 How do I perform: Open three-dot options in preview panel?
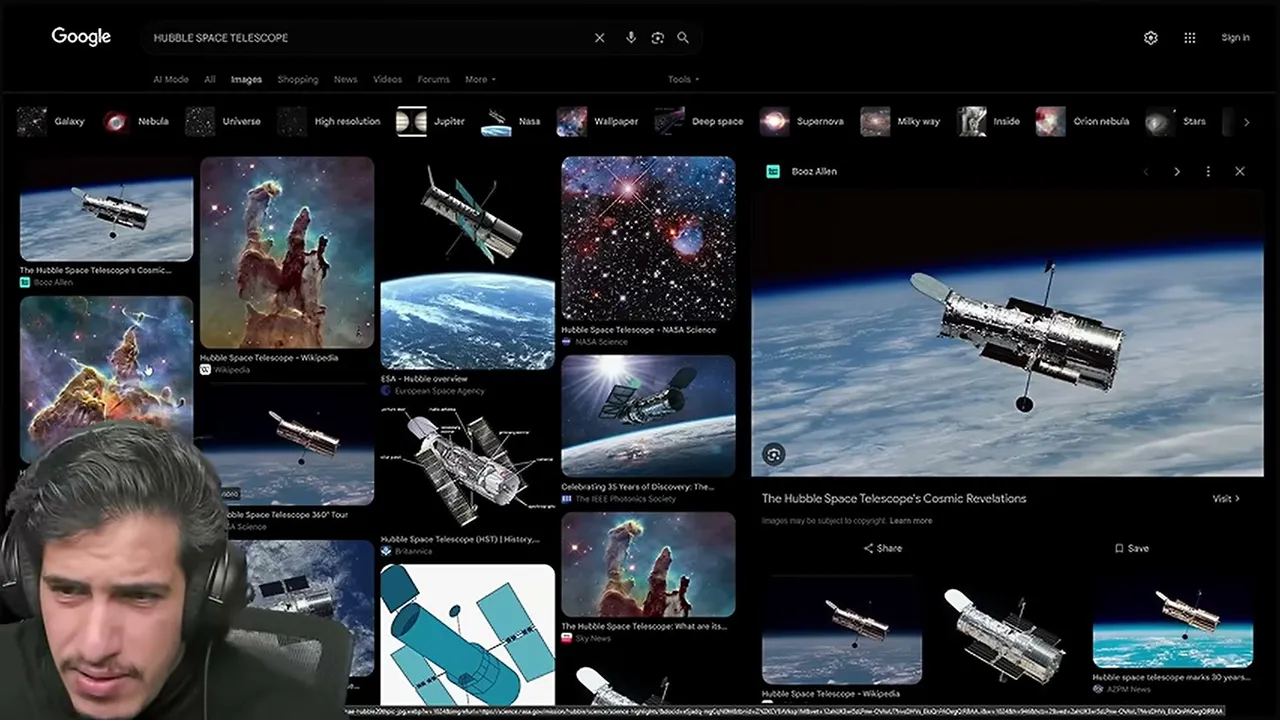point(1208,172)
